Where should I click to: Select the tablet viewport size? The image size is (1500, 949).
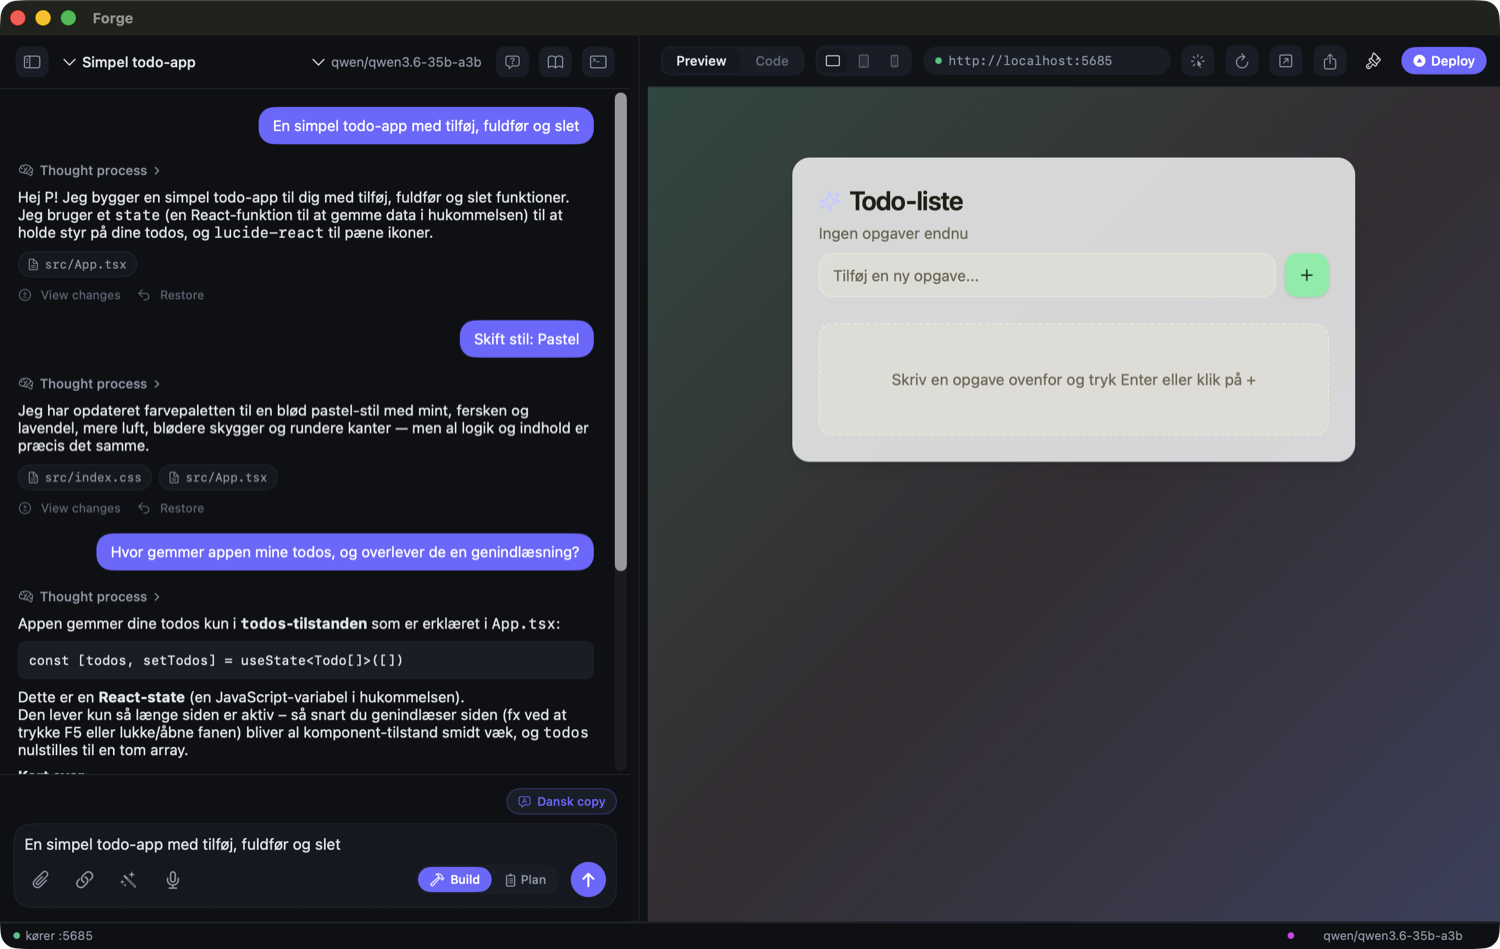(863, 61)
